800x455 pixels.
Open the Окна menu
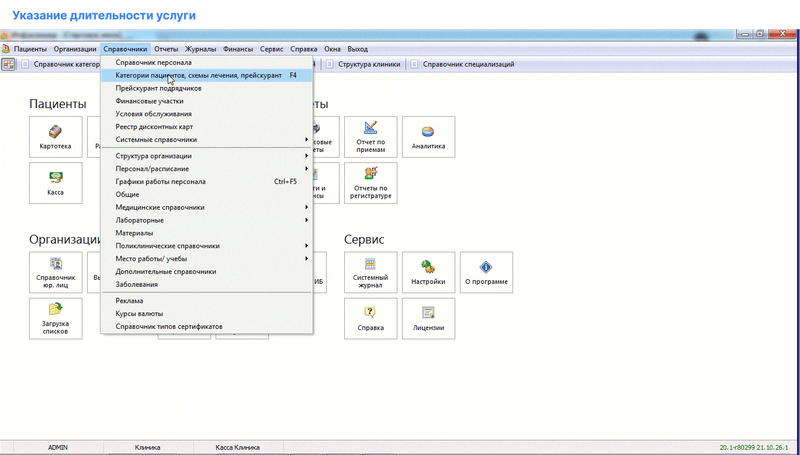tap(333, 49)
